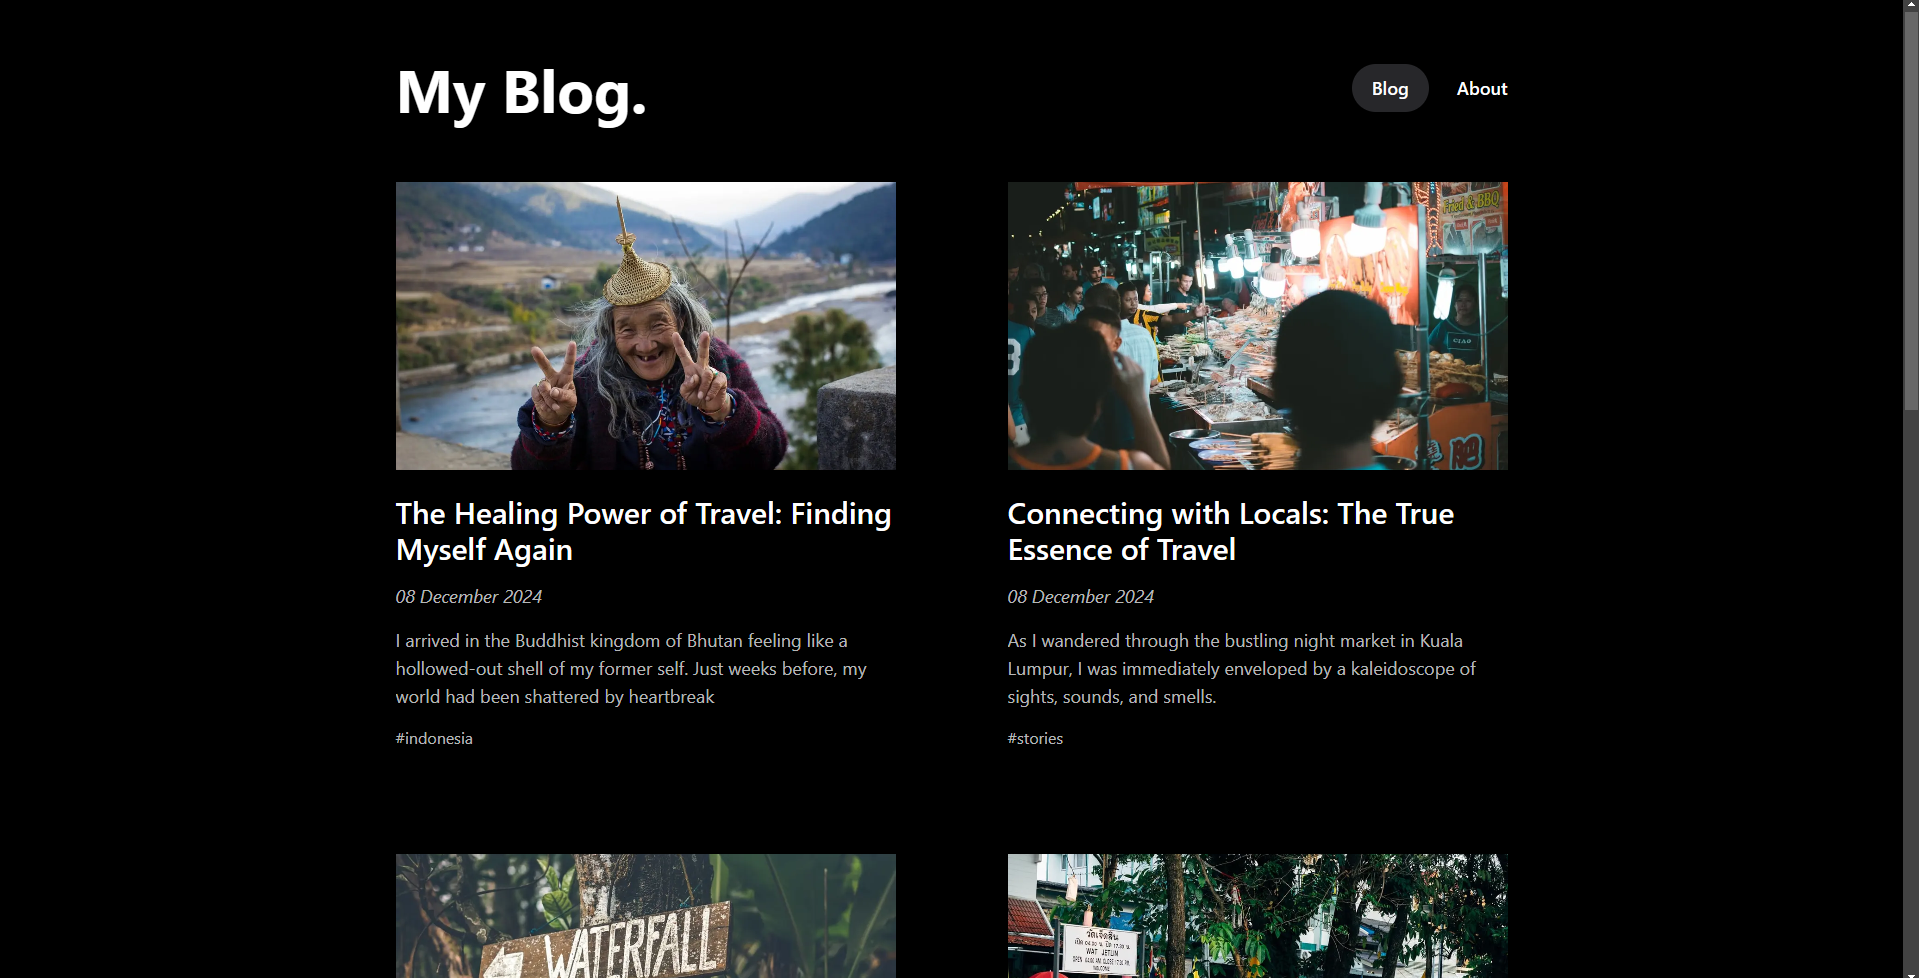Open The Healing Power of Travel article title
The image size is (1919, 978).
pyautogui.click(x=643, y=532)
